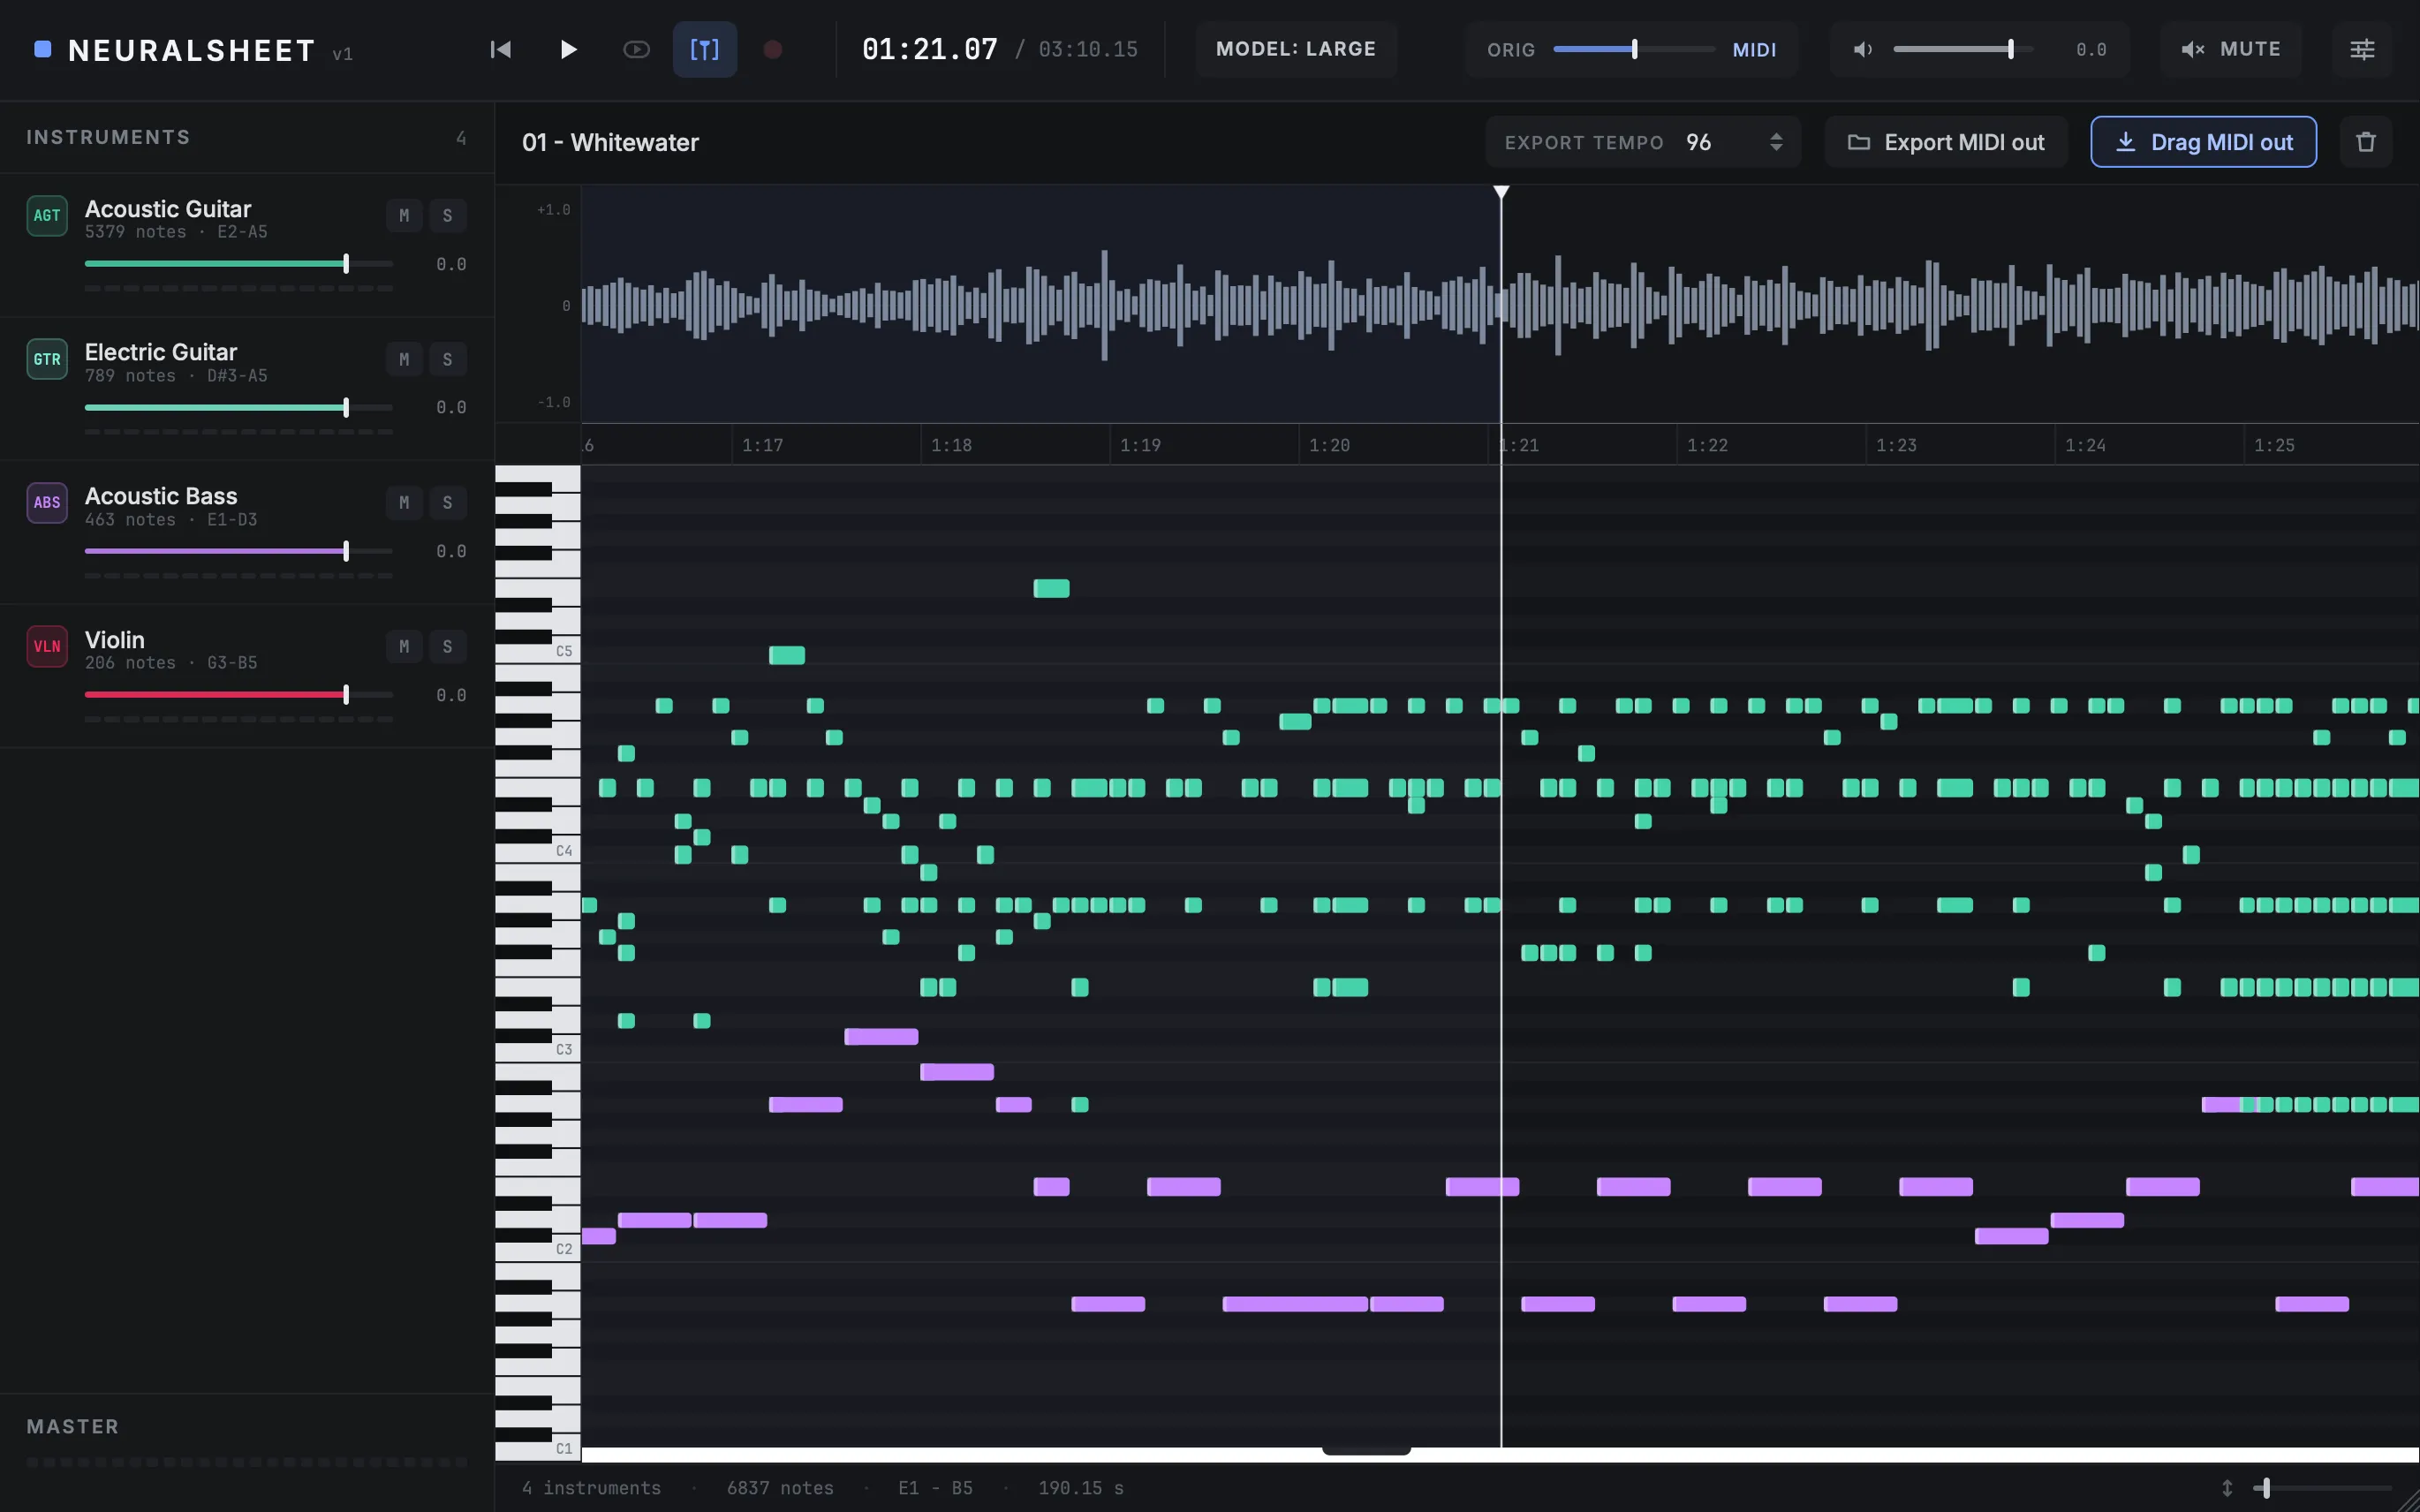Adjust the Acoustic Guitar volume slider

coord(239,264)
